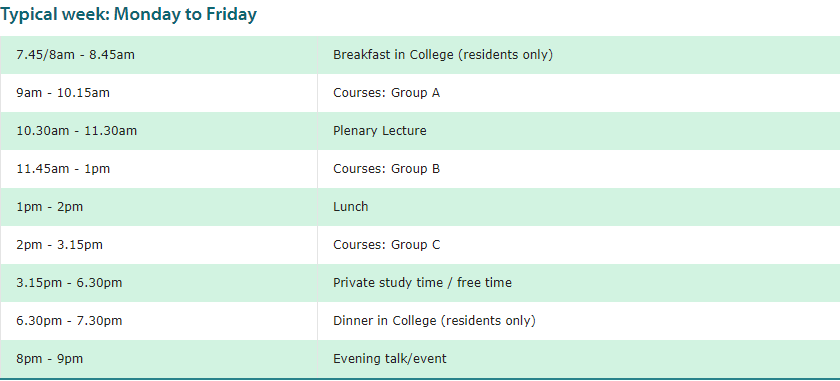
Task: Select the 2pm - 3.15pm time cell
Action: tap(159, 245)
